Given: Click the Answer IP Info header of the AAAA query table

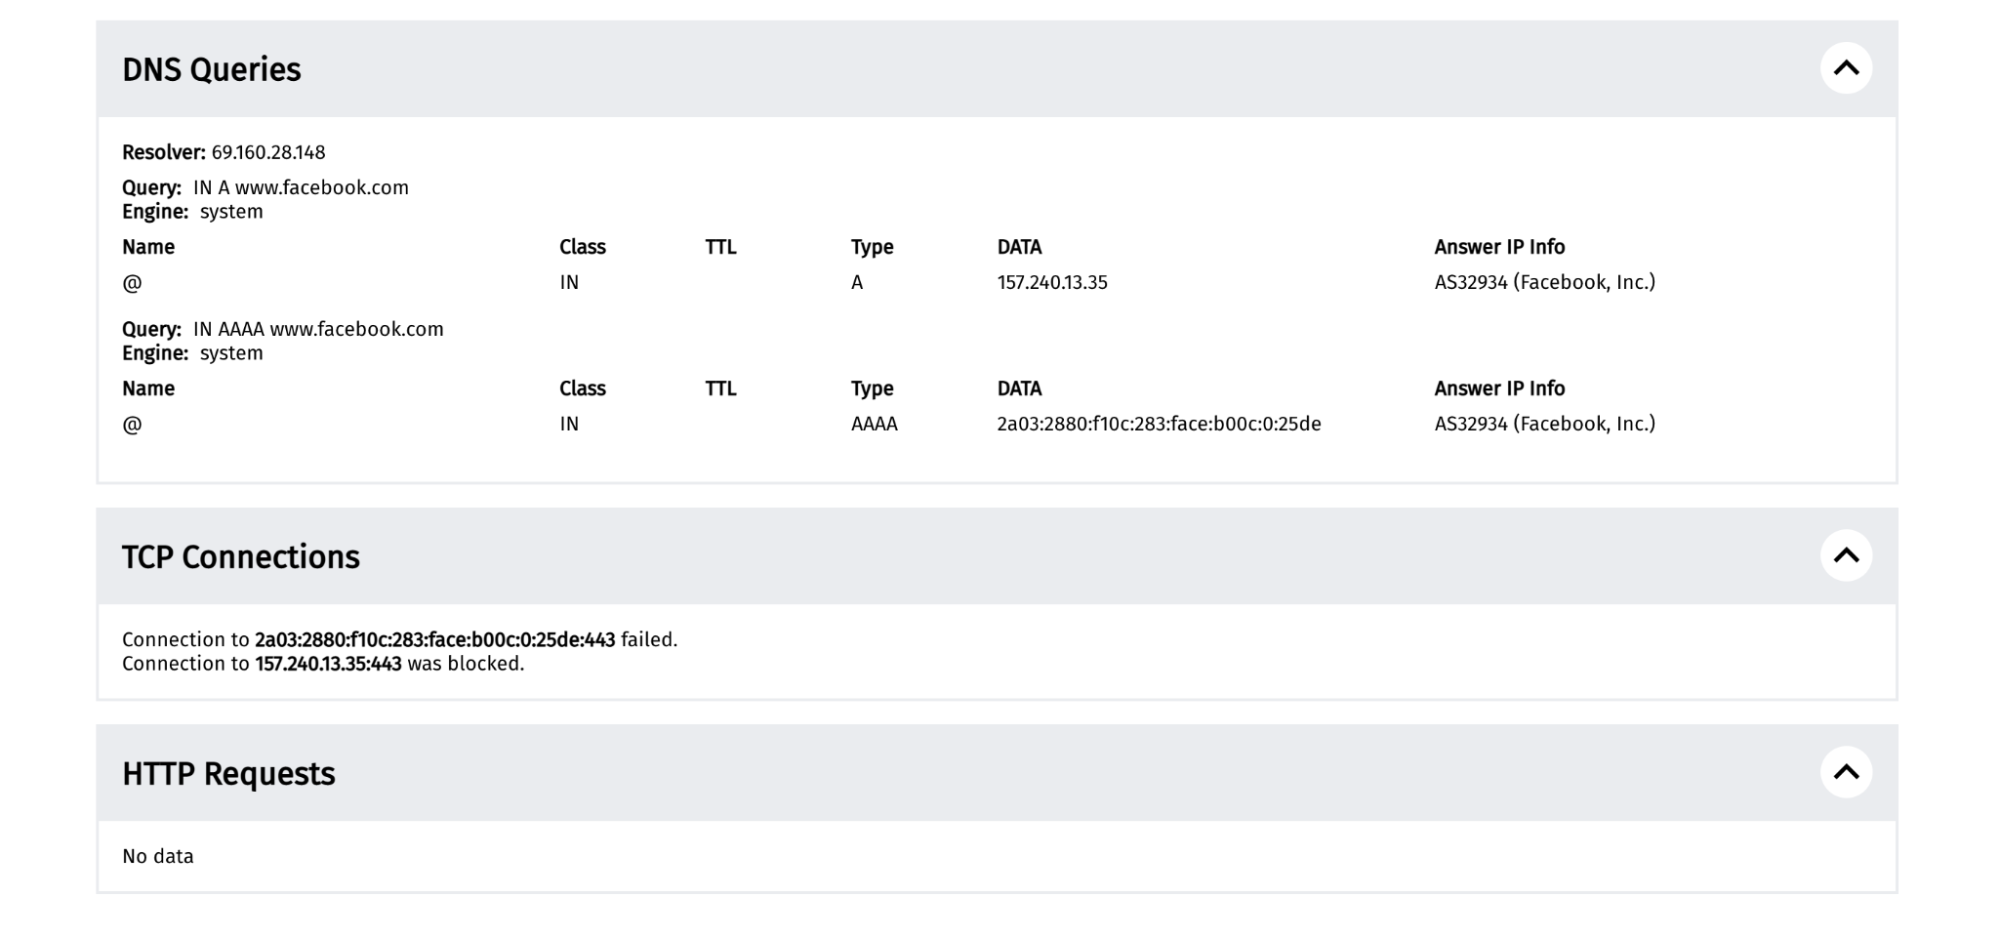Looking at the screenshot, I should 1499,389.
